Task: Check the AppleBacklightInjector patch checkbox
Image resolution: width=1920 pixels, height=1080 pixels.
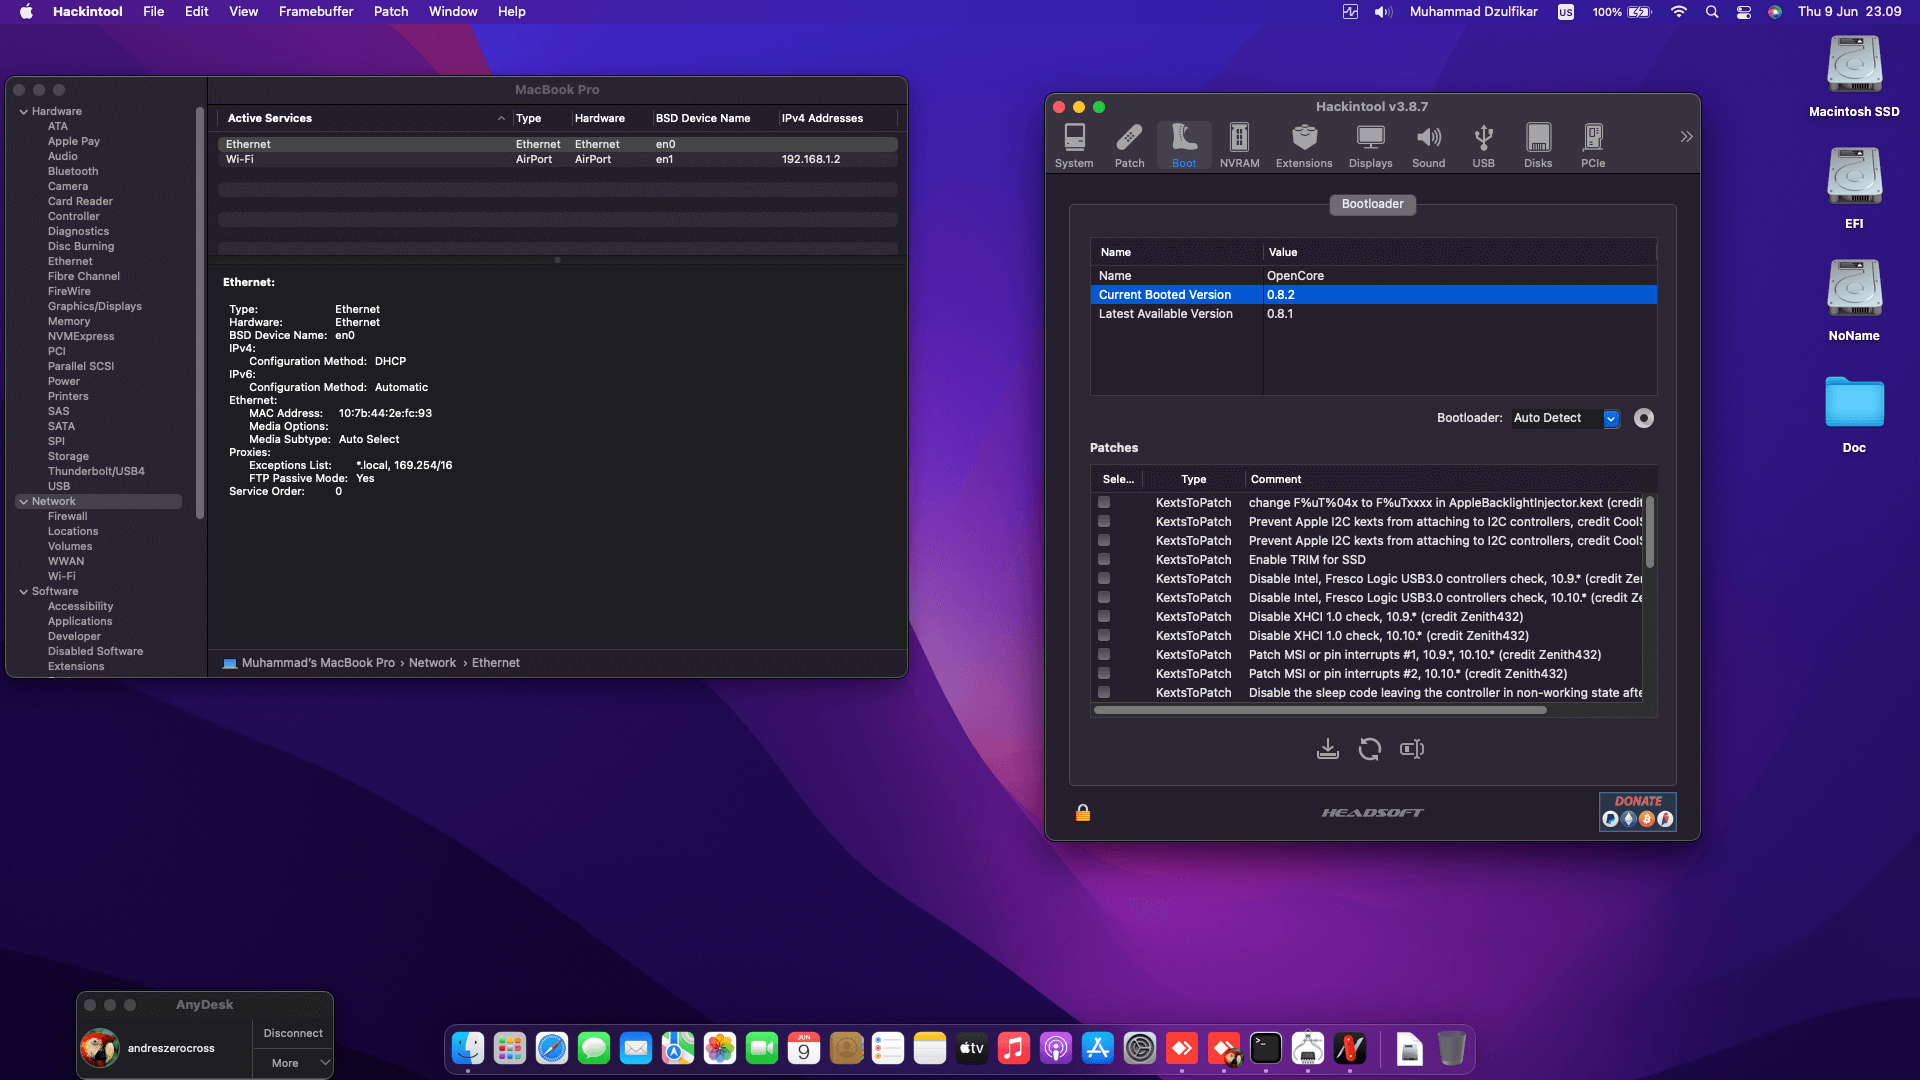Action: click(x=1104, y=503)
